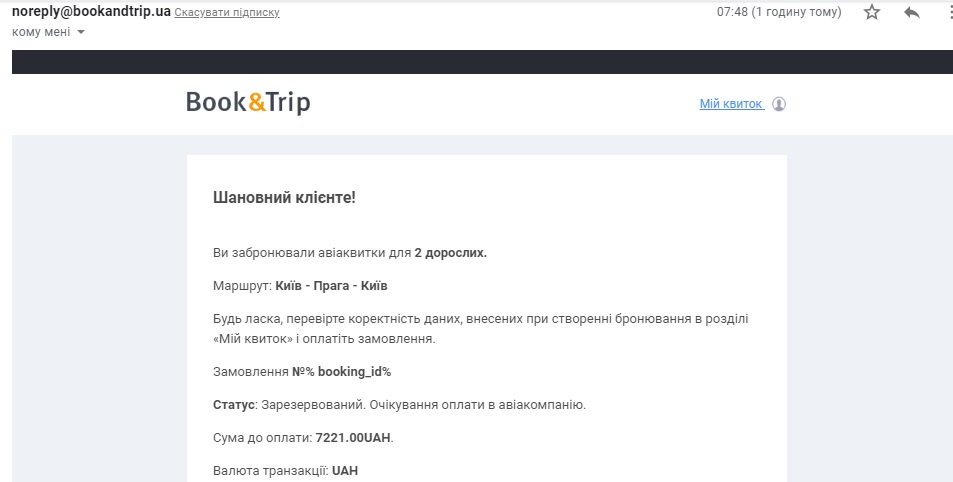Click the Статус label in the email
The height and width of the screenshot is (482, 953).
click(235, 405)
